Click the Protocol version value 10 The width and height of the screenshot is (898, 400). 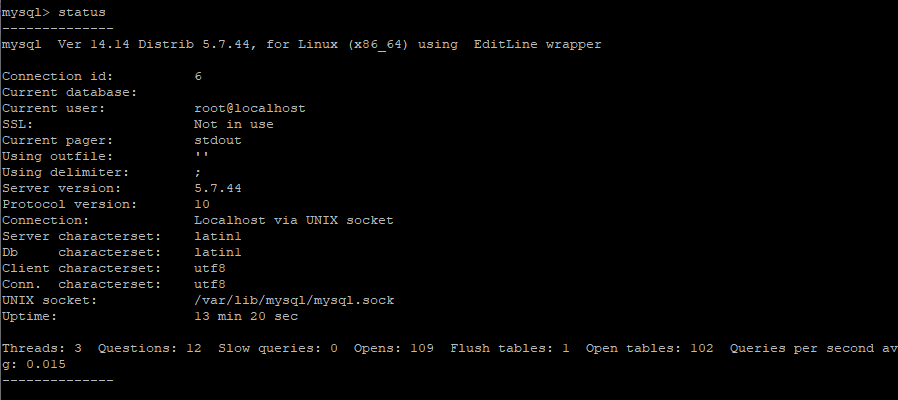pos(201,204)
